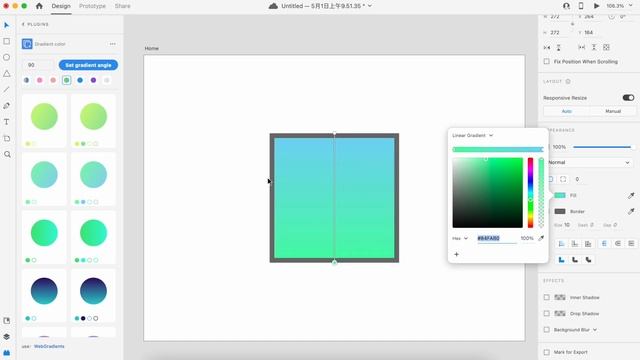Open the WebGradients link

point(49,347)
